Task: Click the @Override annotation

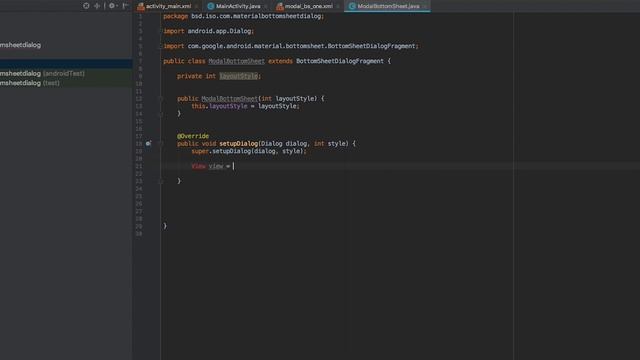Action: pos(193,136)
